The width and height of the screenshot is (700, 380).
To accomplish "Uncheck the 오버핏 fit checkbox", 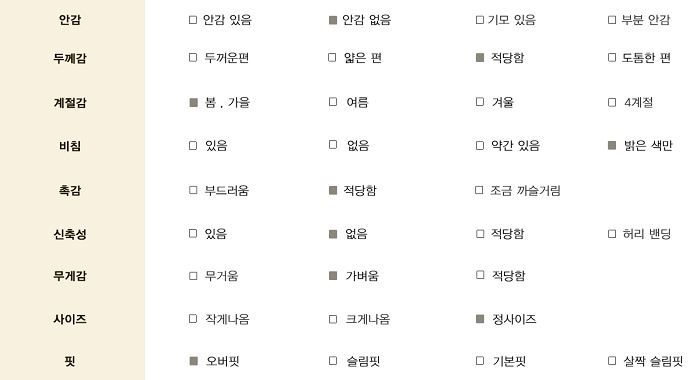I will point(193,361).
